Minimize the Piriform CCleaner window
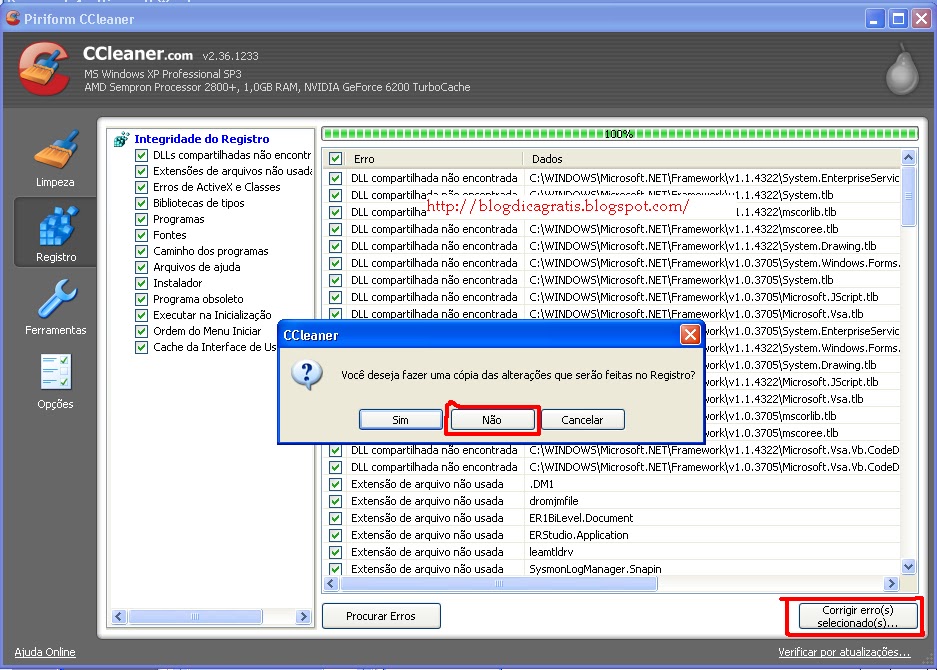This screenshot has height=670, width=937. coord(874,19)
